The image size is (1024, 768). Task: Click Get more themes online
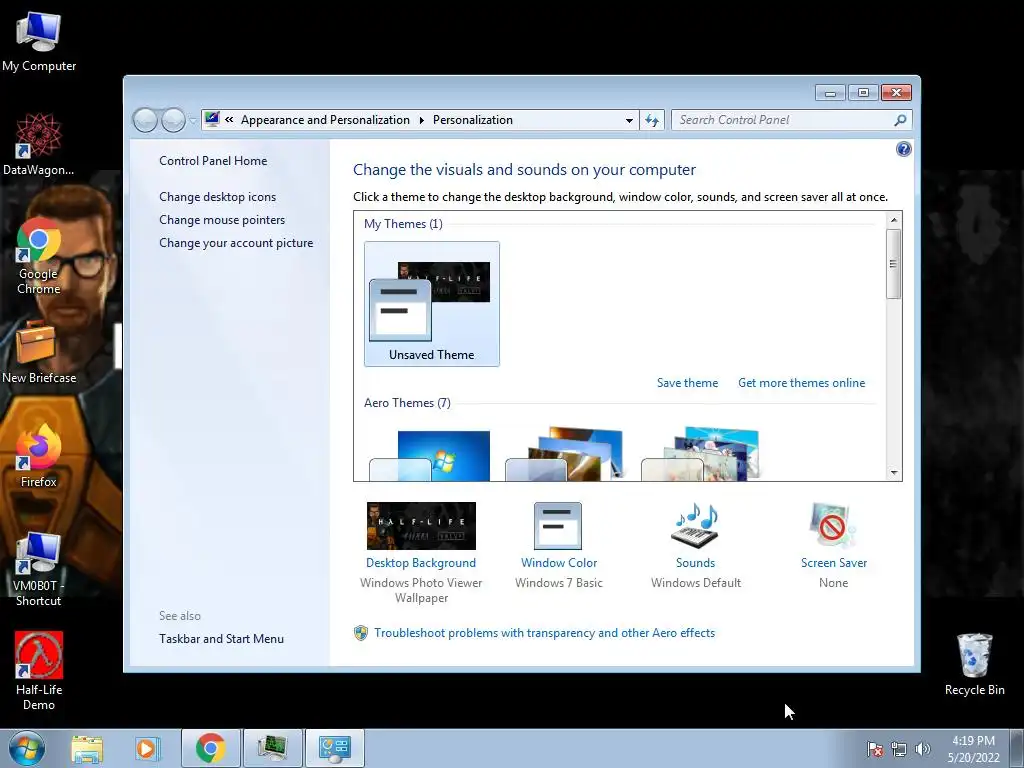point(801,383)
